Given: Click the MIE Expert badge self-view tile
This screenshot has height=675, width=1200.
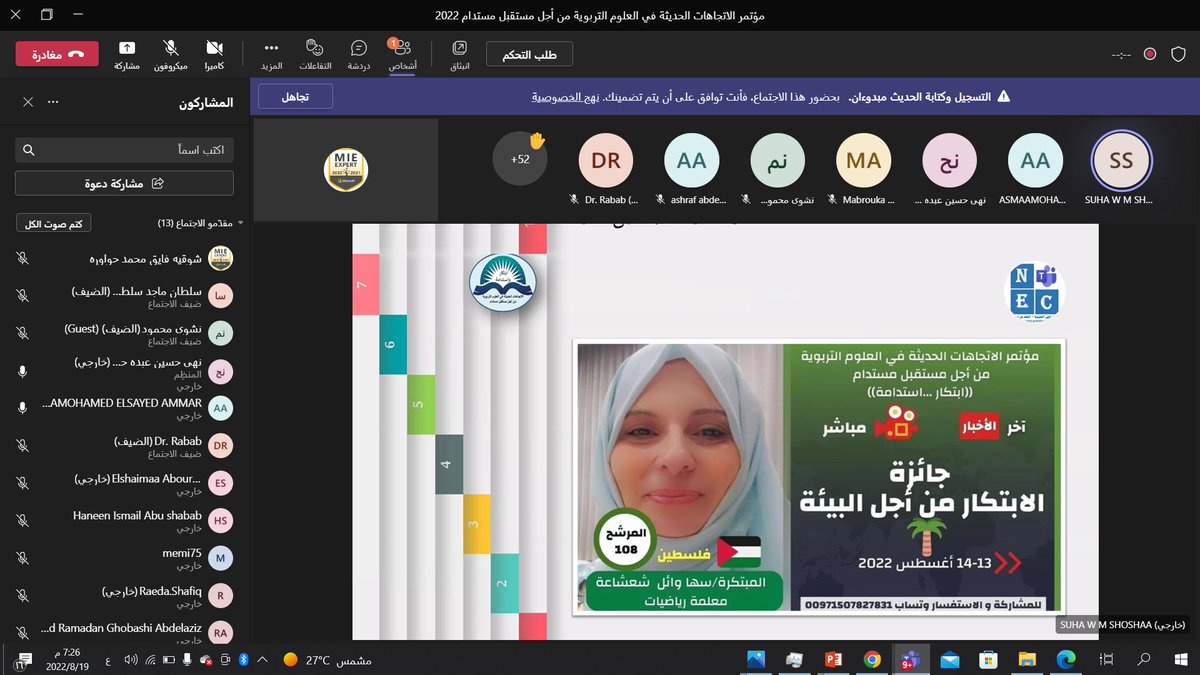Looking at the screenshot, I should click(347, 169).
